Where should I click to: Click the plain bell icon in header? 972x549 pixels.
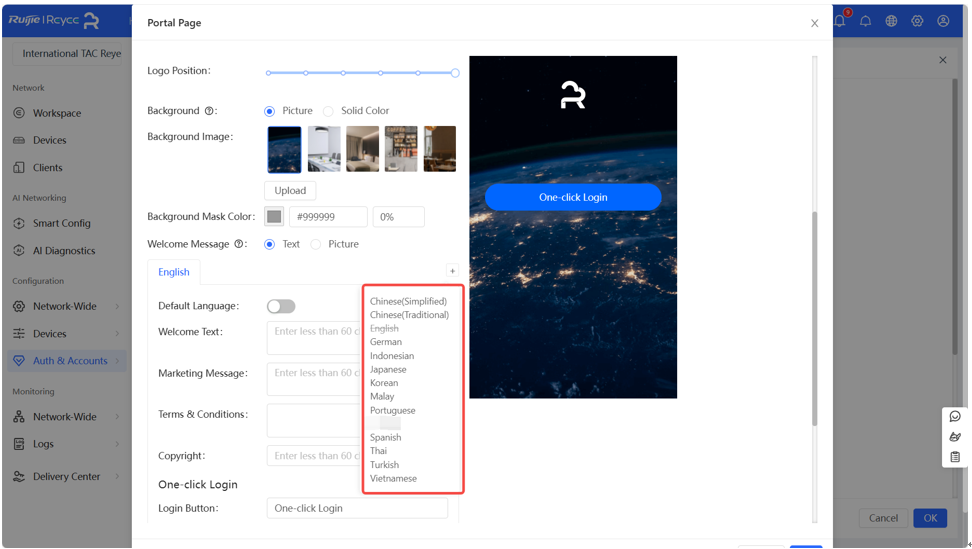click(865, 21)
